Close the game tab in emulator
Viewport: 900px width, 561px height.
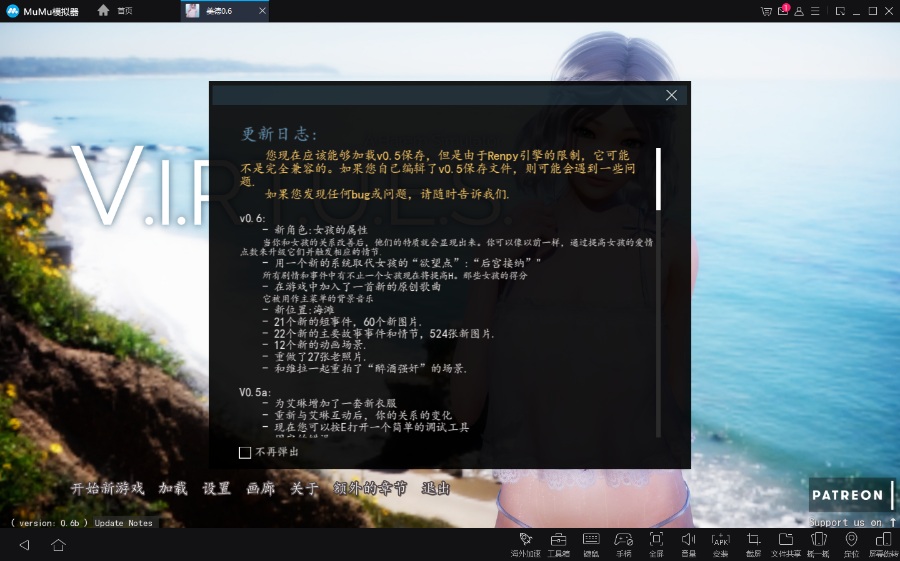(x=262, y=11)
